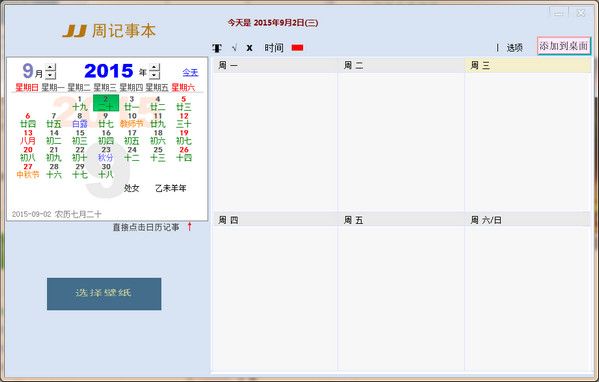
Task: Click the 乙未羊年 lunar year text
Action: (170, 188)
